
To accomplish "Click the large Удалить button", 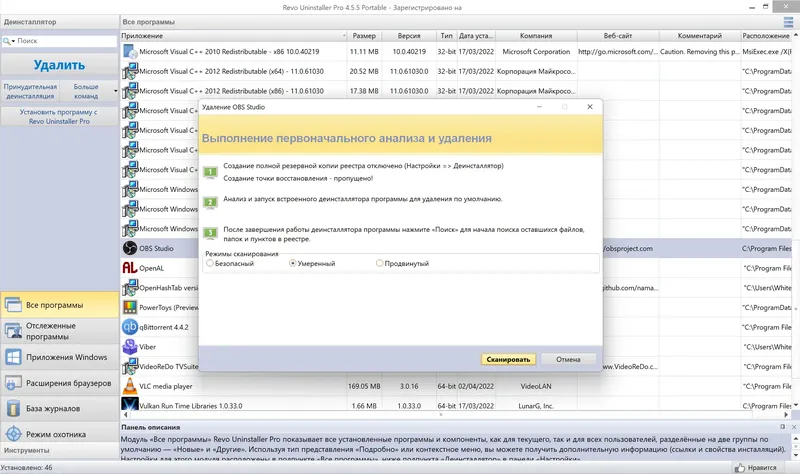I will tap(59, 65).
